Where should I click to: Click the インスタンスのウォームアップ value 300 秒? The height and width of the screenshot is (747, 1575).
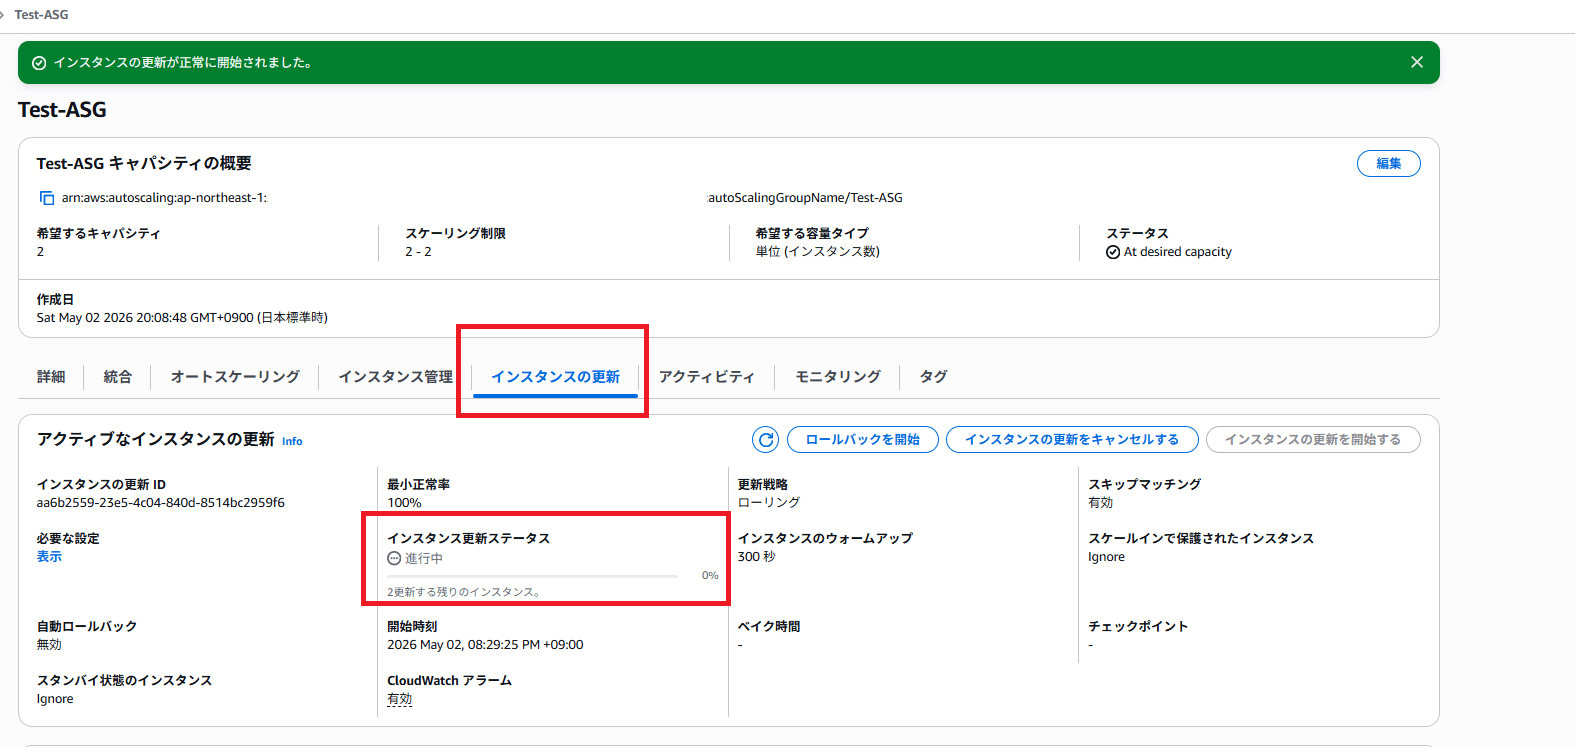pos(756,556)
